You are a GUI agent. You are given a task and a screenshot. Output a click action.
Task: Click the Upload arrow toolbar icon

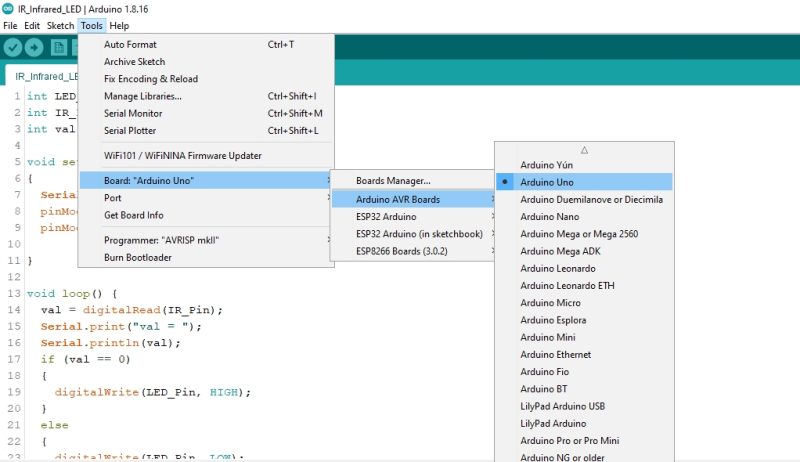point(35,47)
